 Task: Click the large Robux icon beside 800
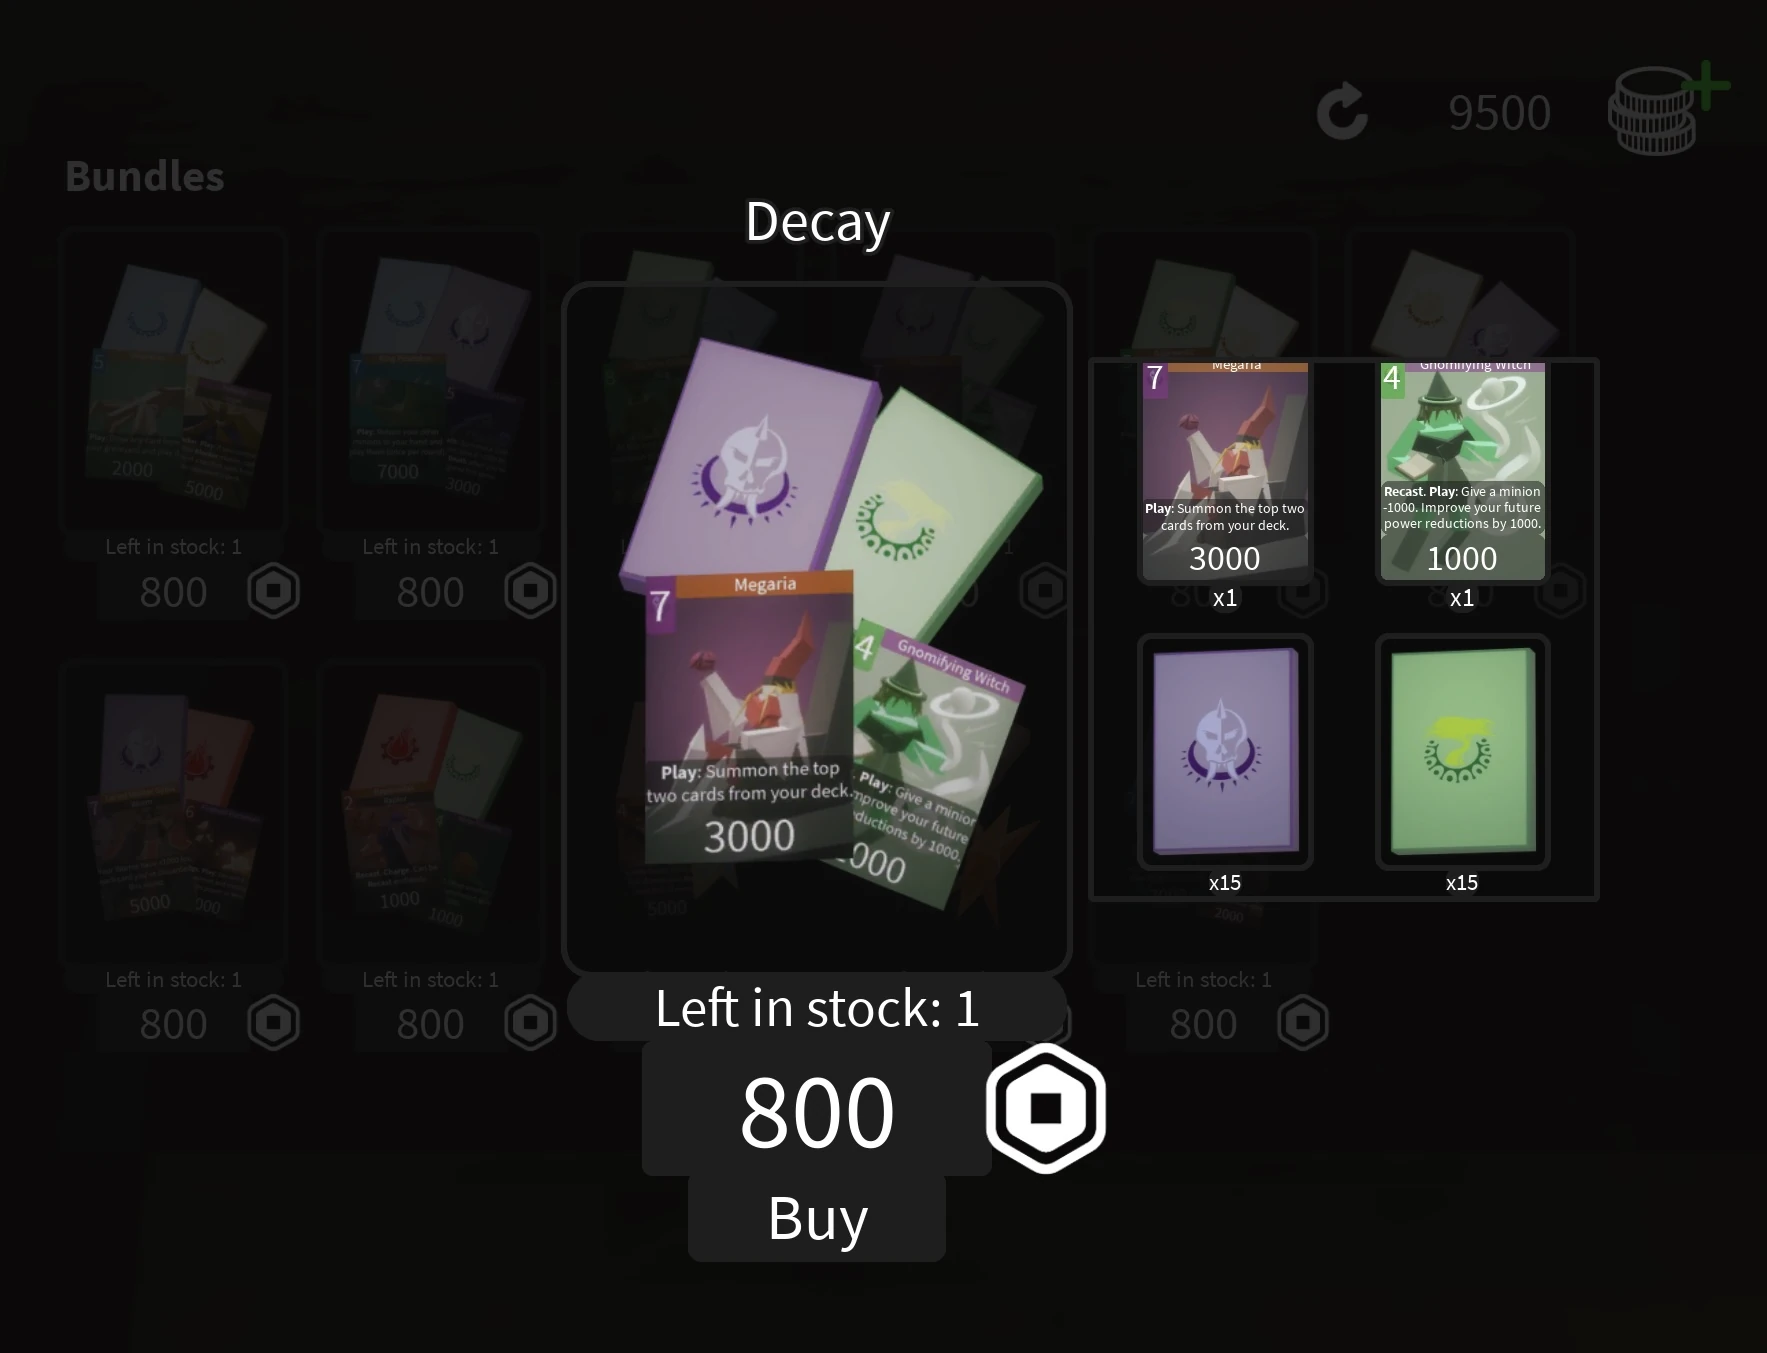(x=1045, y=1108)
